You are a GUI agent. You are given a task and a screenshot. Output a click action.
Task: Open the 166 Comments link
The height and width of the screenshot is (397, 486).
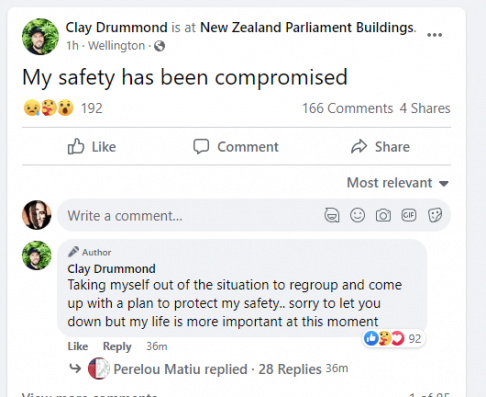click(347, 108)
